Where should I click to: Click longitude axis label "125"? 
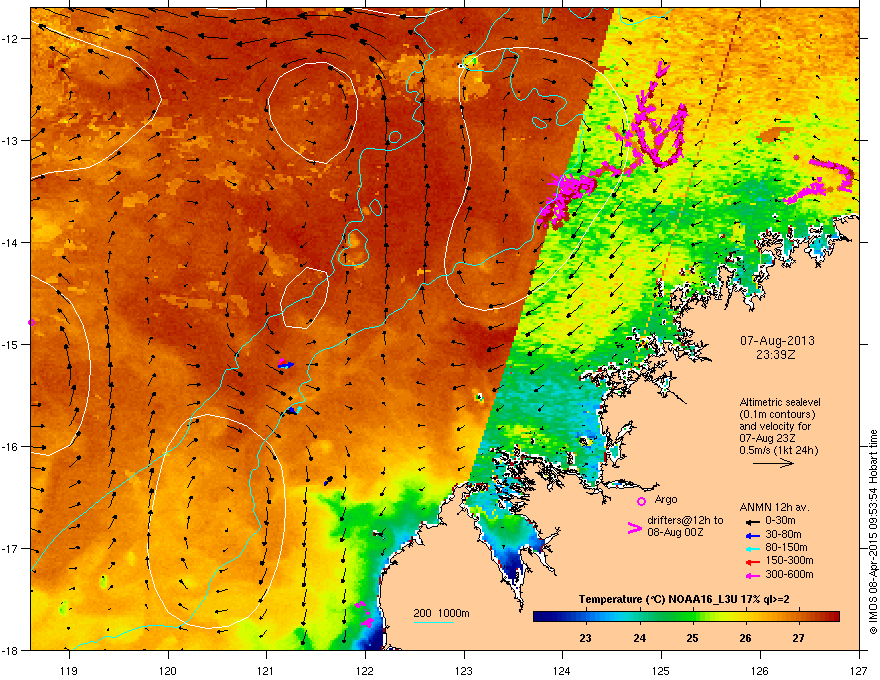(x=661, y=671)
